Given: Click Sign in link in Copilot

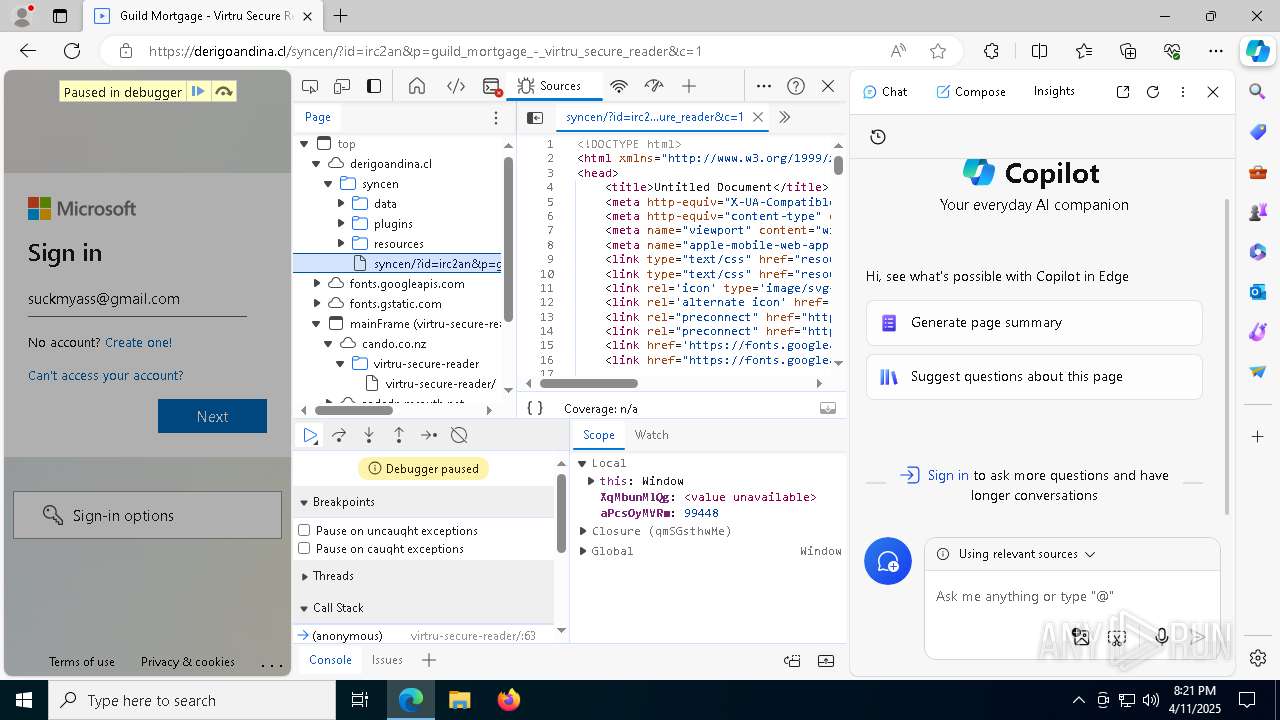Looking at the screenshot, I should 947,476.
